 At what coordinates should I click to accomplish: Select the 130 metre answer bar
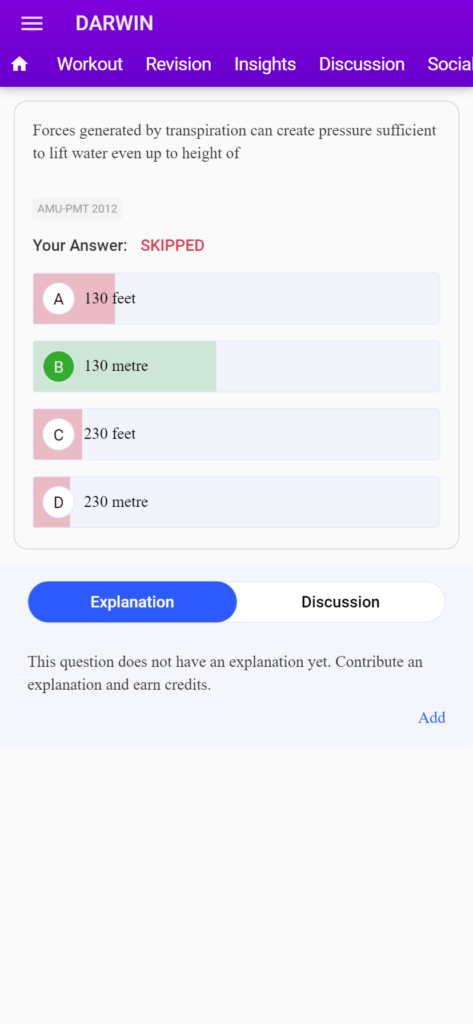pos(236,367)
